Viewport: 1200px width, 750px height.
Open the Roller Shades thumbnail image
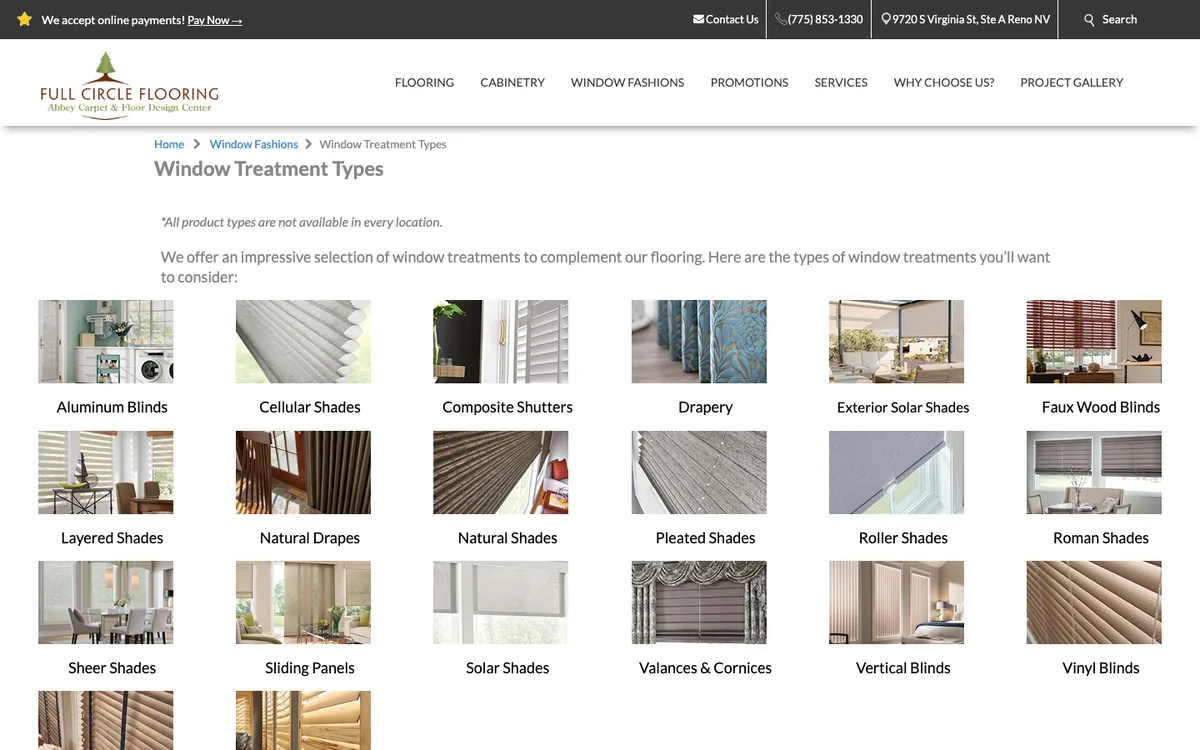897,472
